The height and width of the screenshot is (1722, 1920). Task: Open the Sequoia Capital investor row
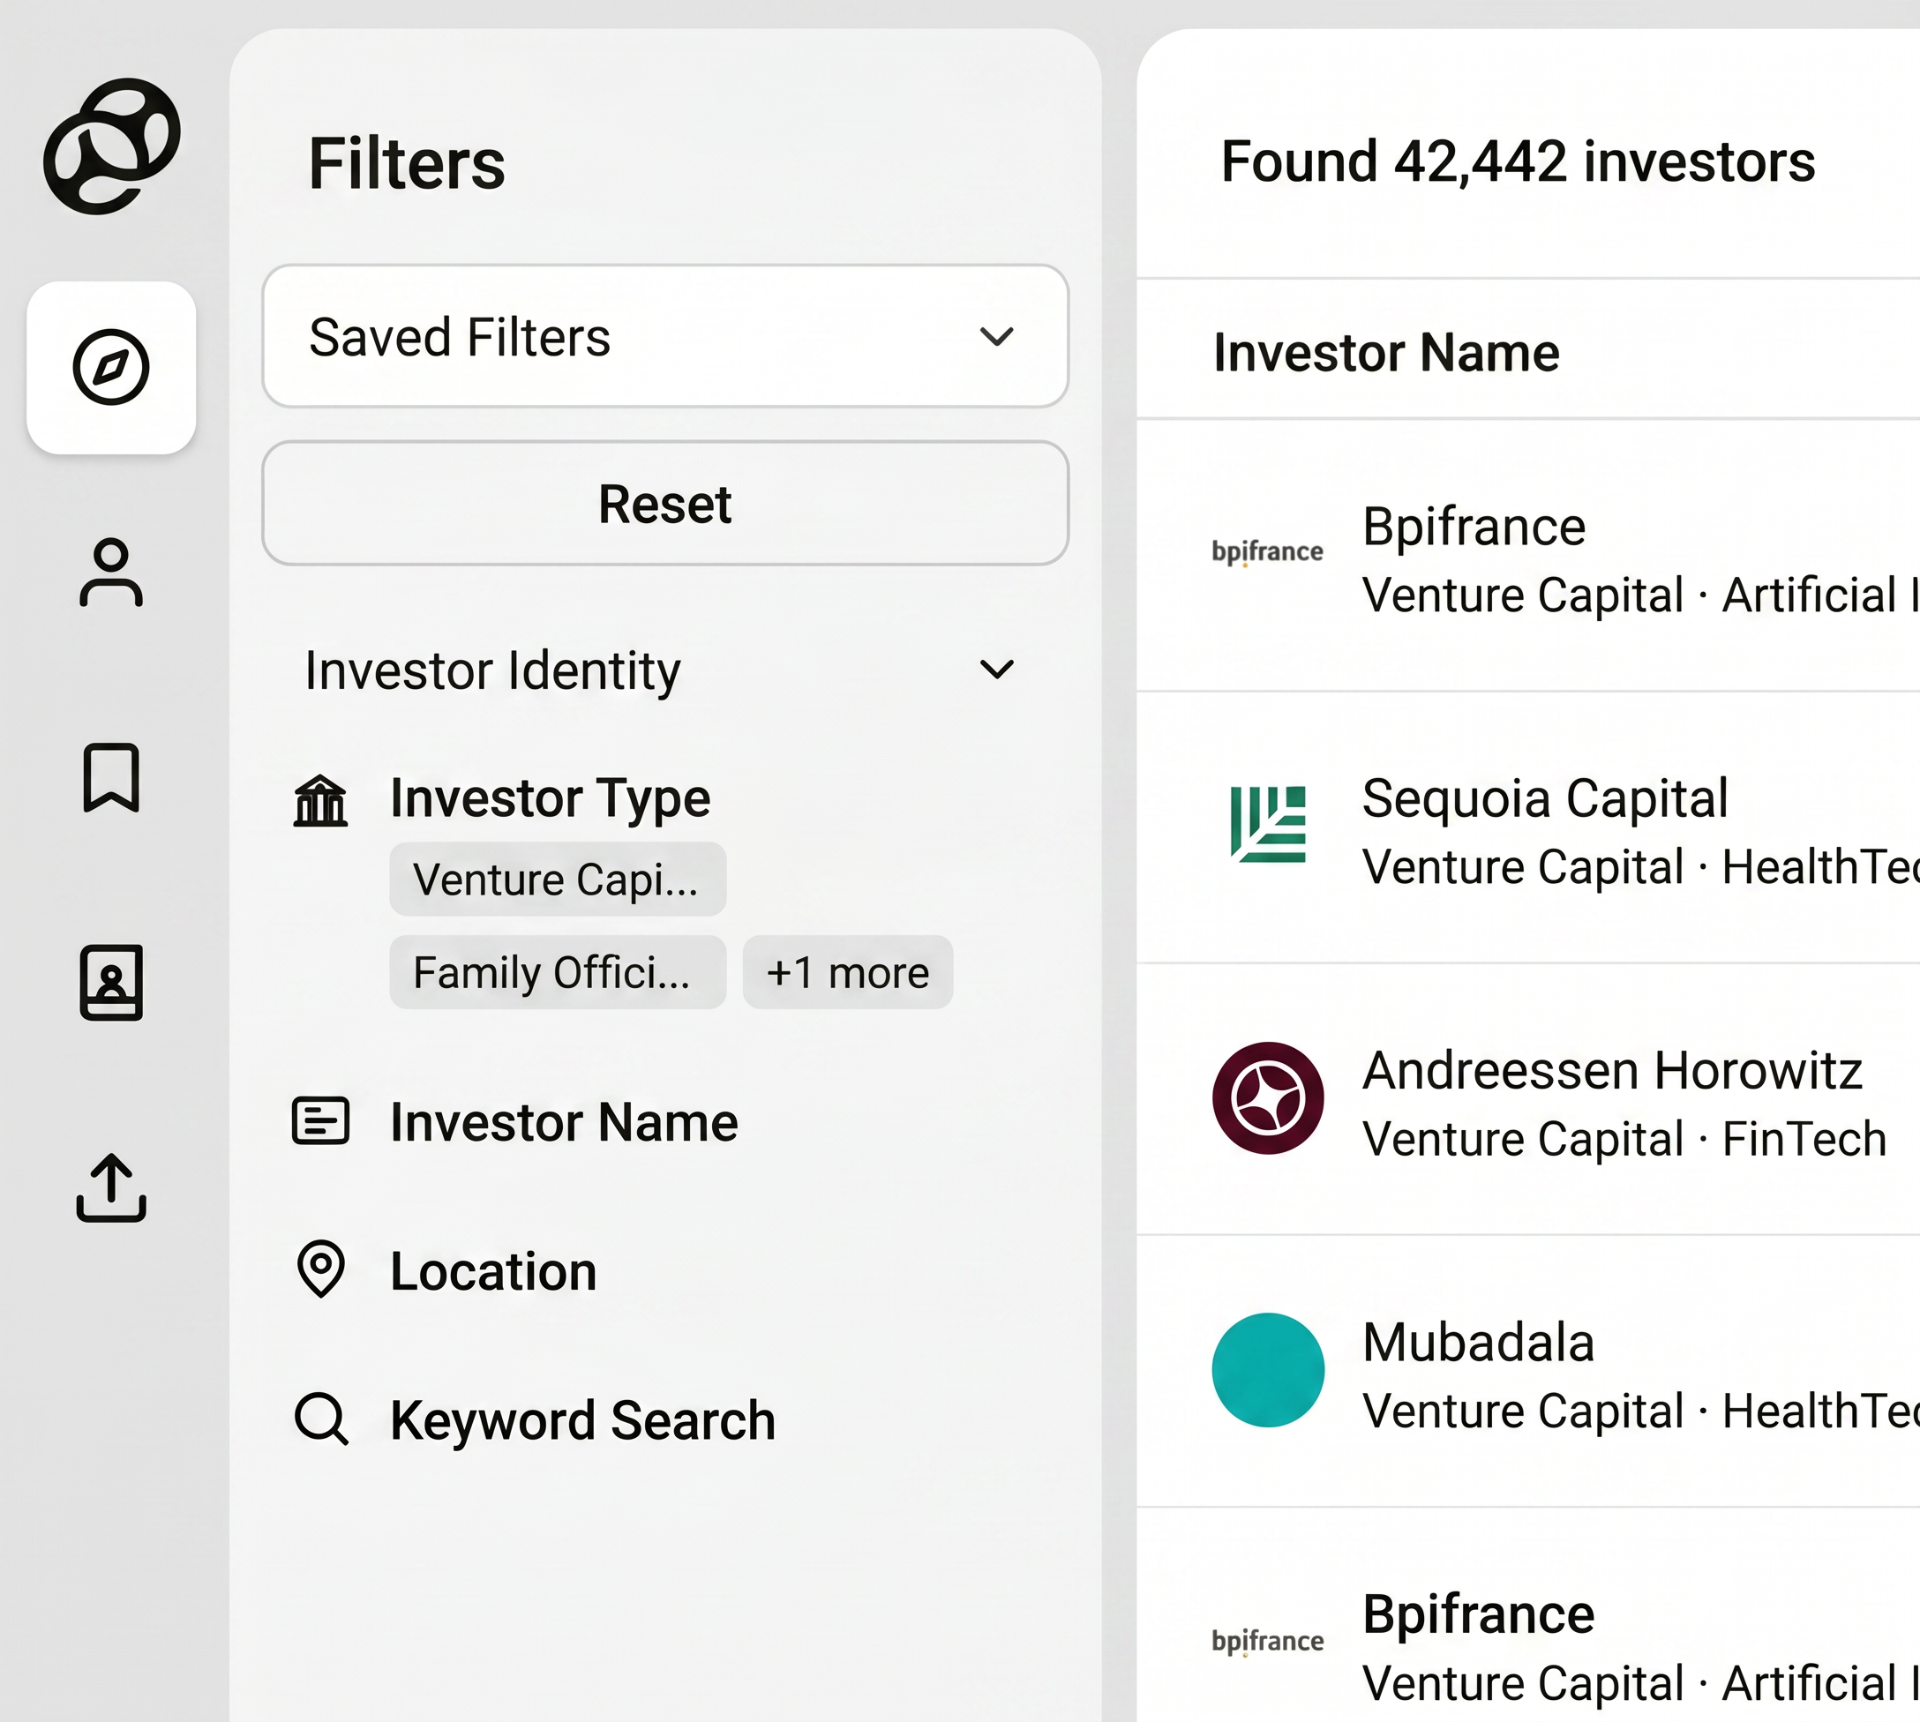(x=1528, y=828)
